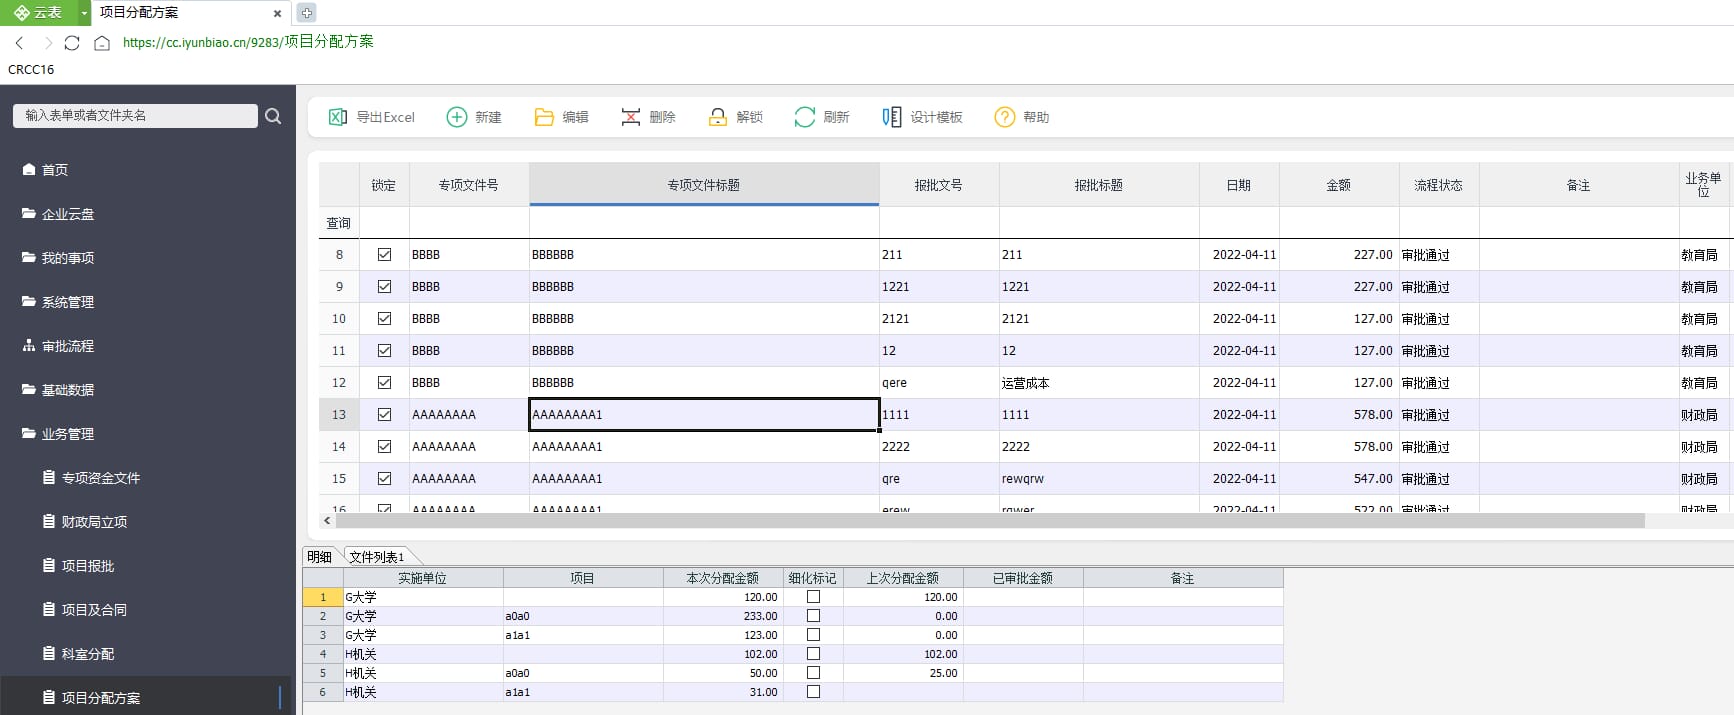This screenshot has height=715, width=1734.
Task: Expand the 云表 dropdown arrow in title bar
Action: (x=84, y=13)
